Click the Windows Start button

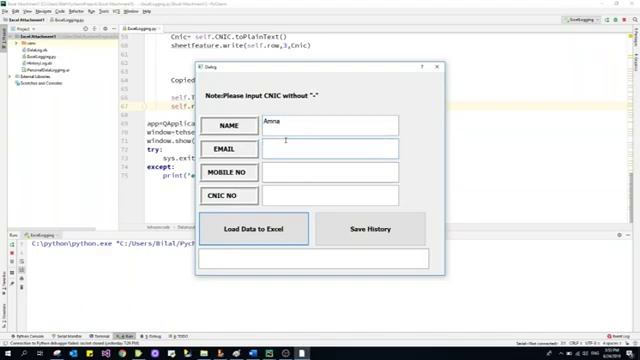tap(8, 353)
